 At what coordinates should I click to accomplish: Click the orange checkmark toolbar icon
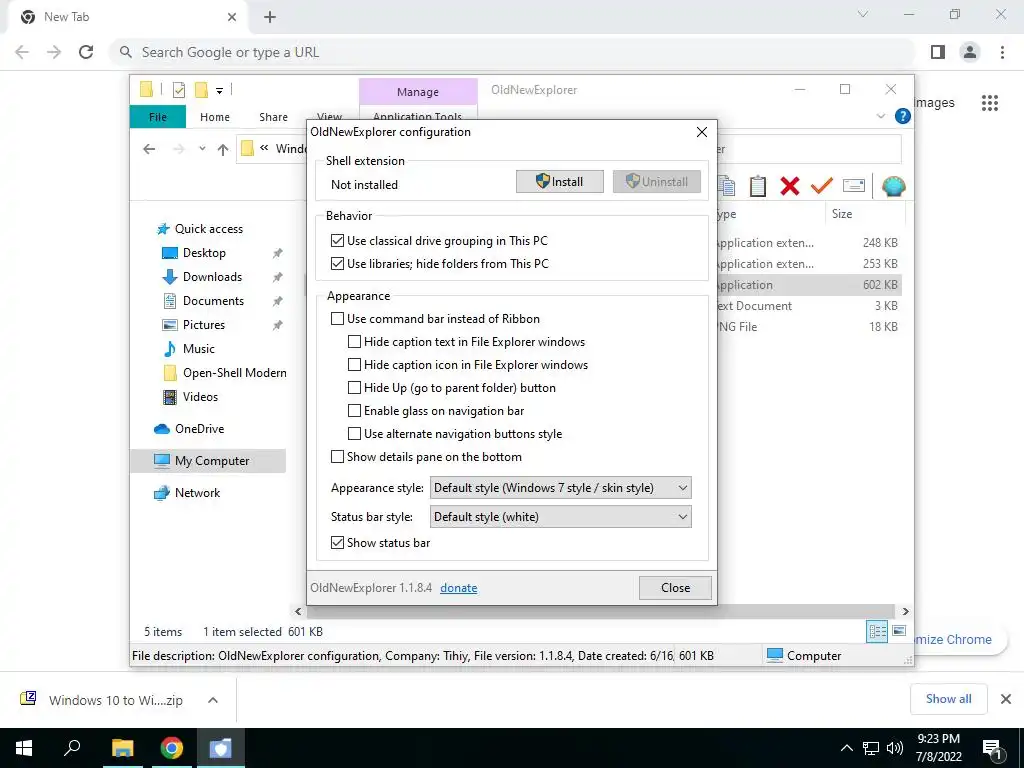[x=822, y=186]
